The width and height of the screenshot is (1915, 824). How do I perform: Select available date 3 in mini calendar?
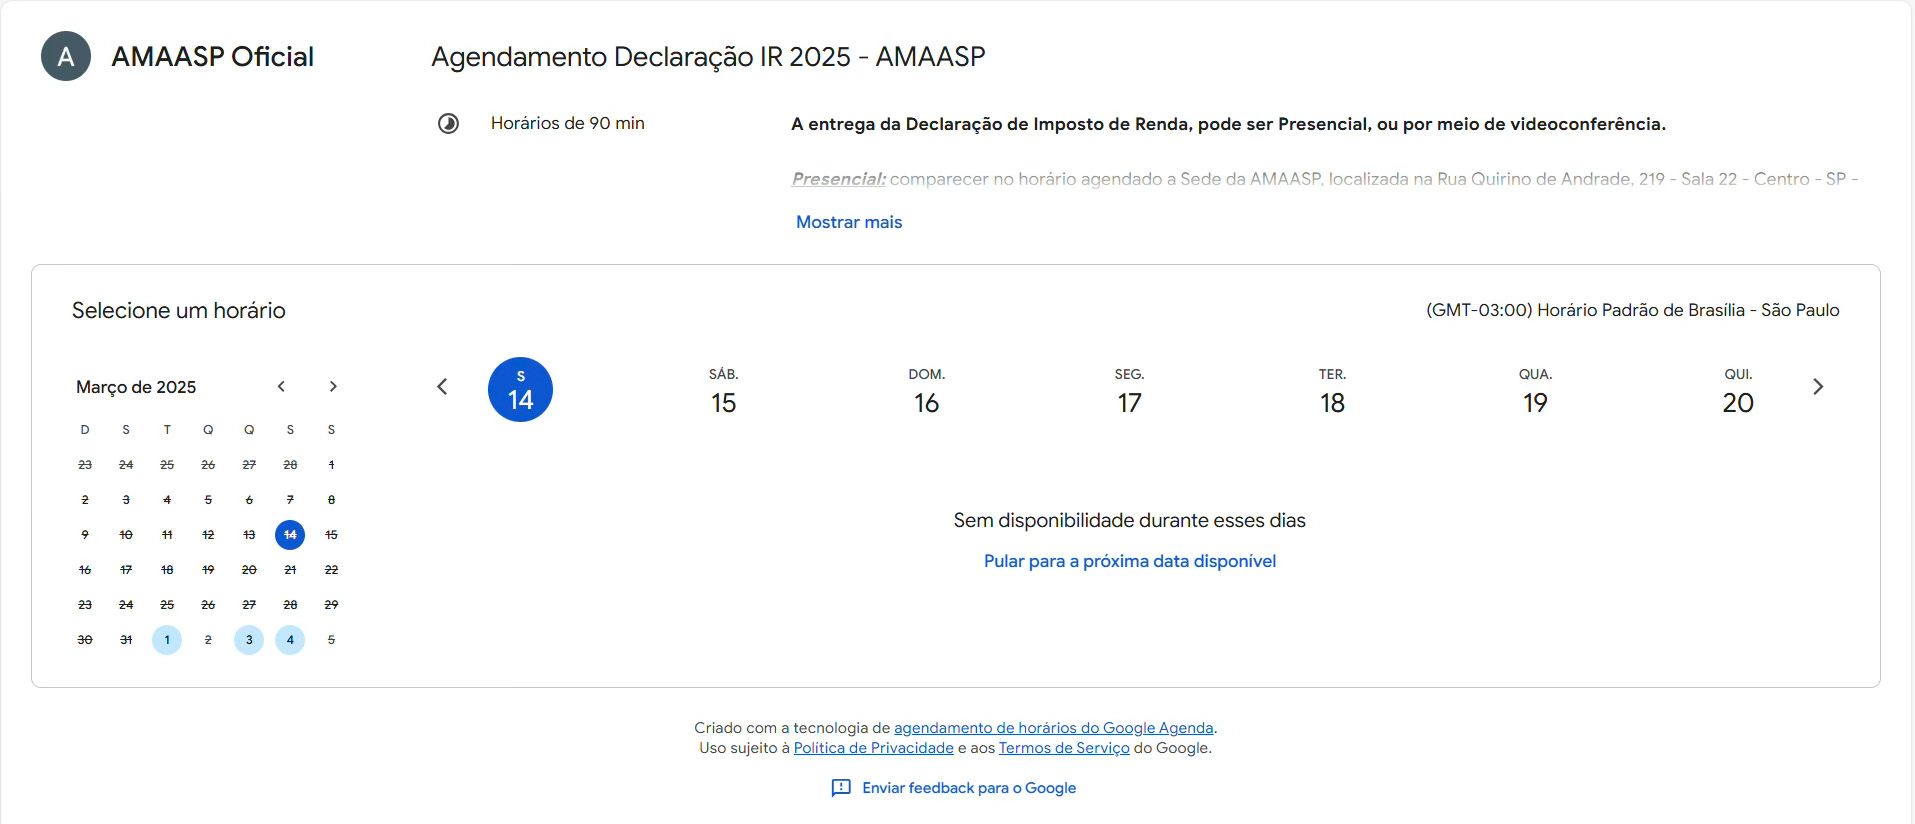coord(249,640)
